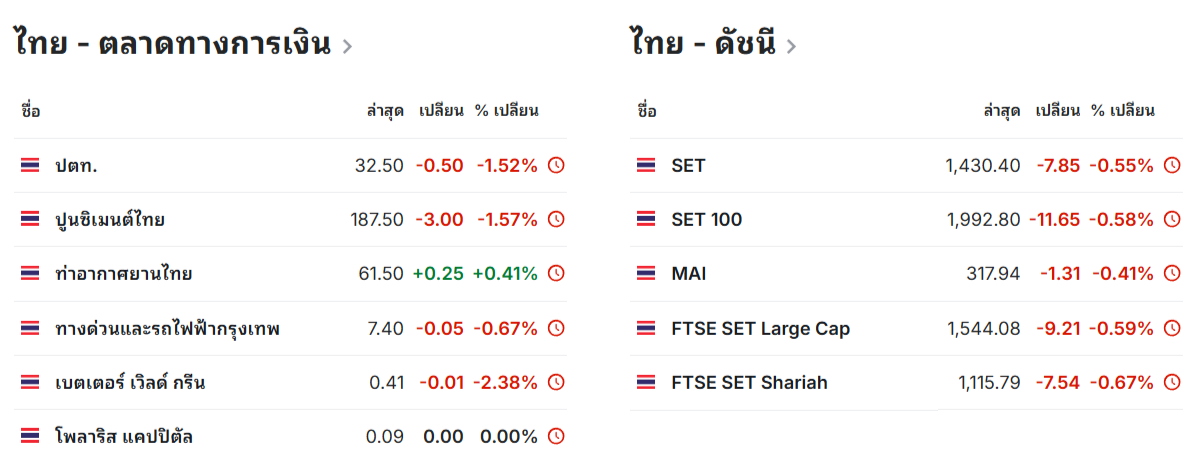This screenshot has width=1195, height=455.
Task: Click the Thai flag icon next to FTSE SET Shariah
Action: [x=646, y=383]
